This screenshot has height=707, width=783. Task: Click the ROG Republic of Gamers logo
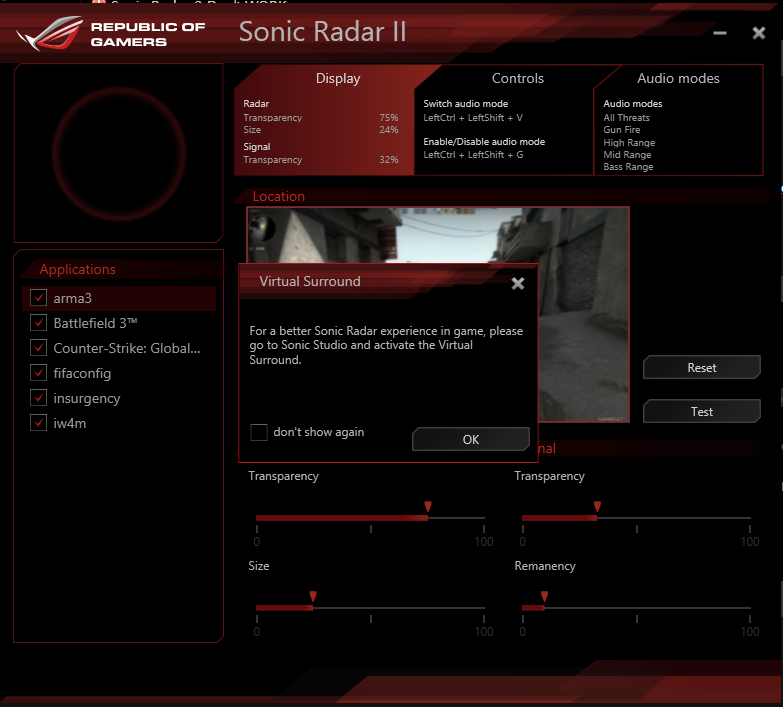click(x=111, y=33)
